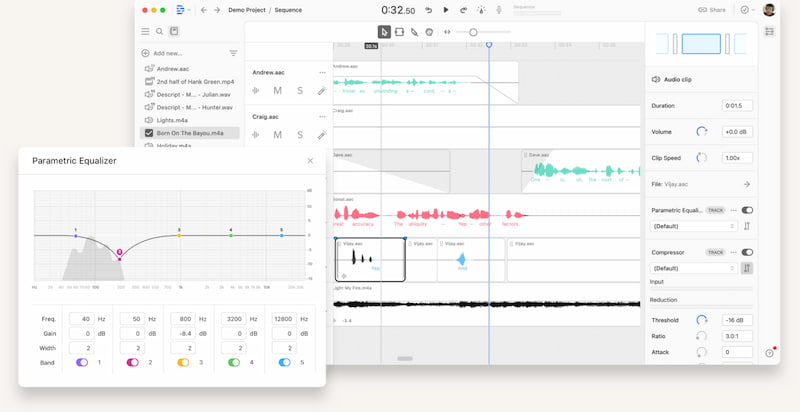Image resolution: width=800 pixels, height=412 pixels.
Task: Solo the Andrew.aac track
Action: (x=300, y=91)
